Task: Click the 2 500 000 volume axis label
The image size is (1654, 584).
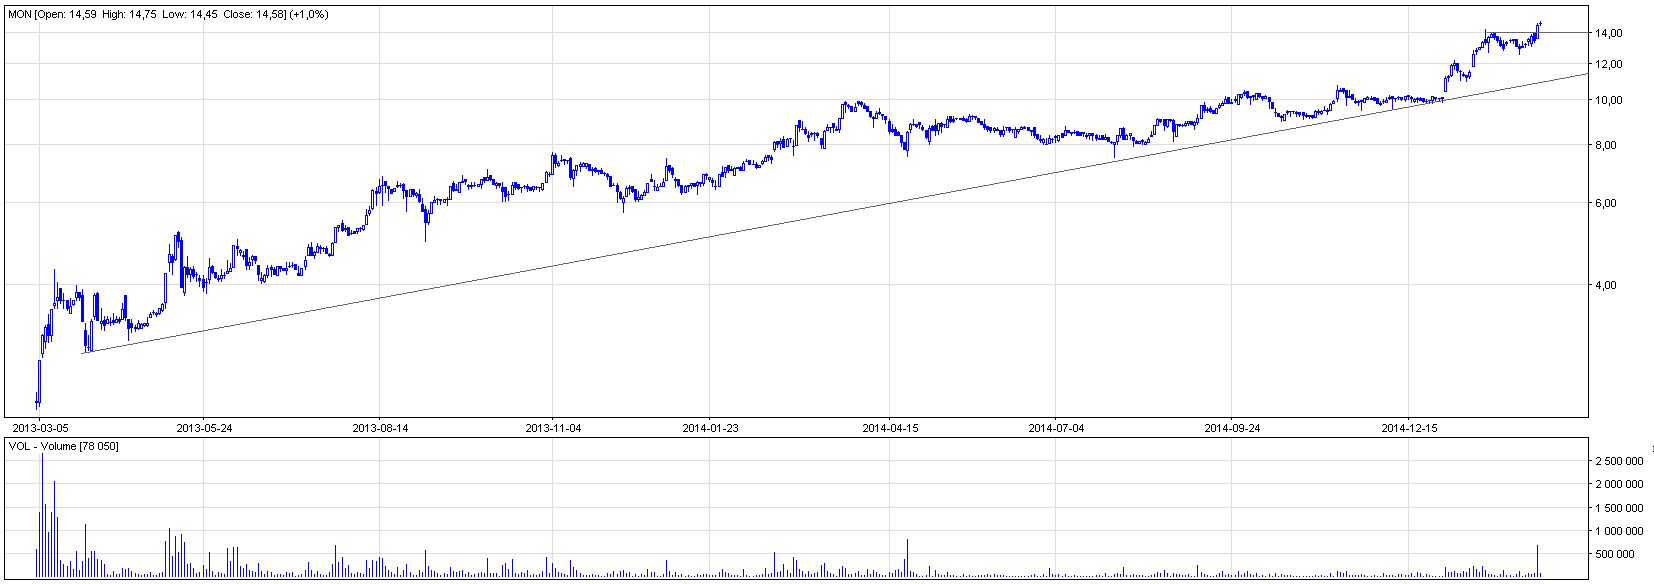Action: click(1619, 461)
